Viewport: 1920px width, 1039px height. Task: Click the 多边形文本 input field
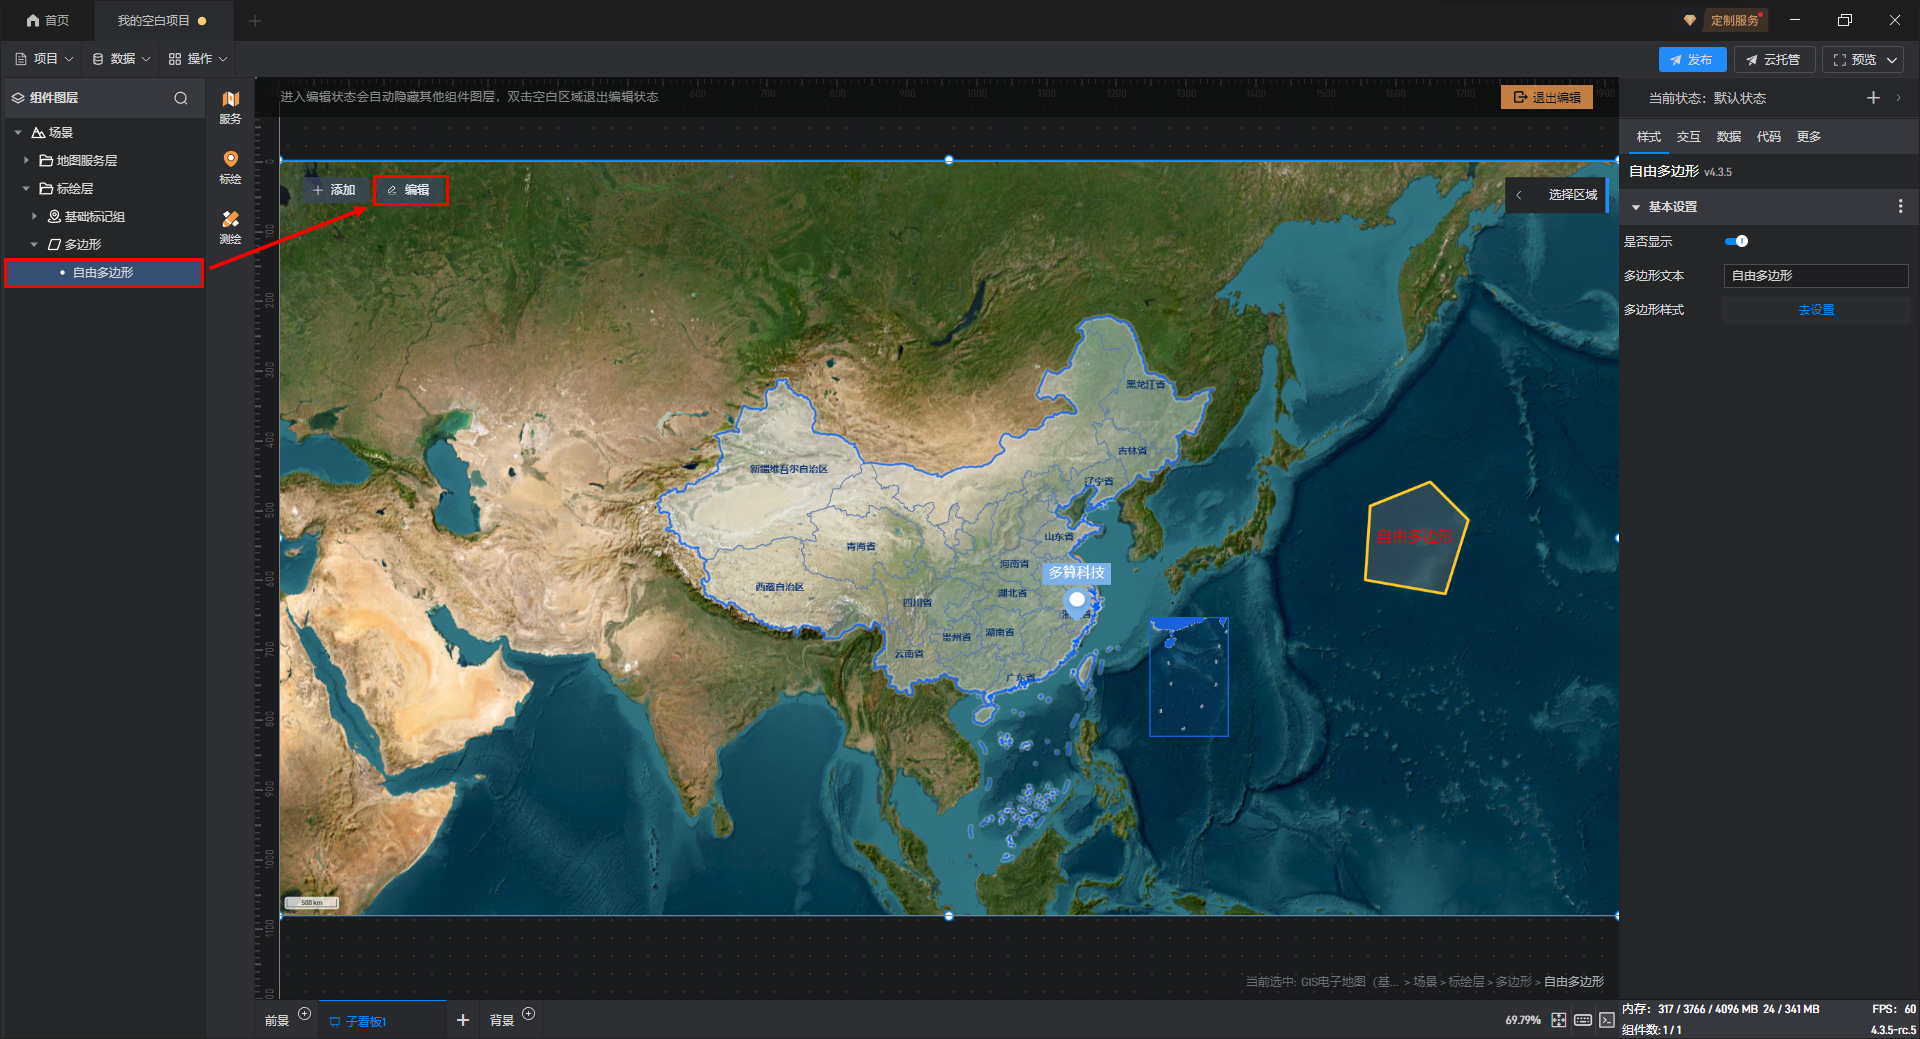(1816, 276)
